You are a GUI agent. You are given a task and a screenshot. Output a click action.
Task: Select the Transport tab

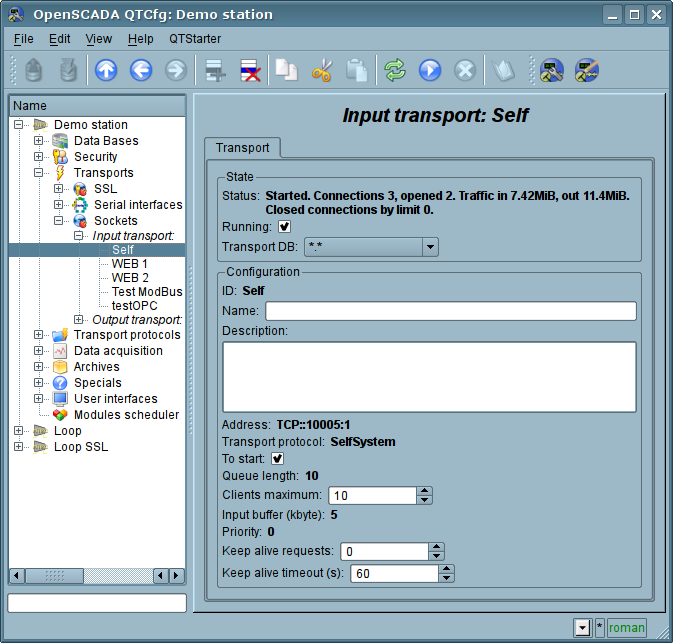click(243, 148)
